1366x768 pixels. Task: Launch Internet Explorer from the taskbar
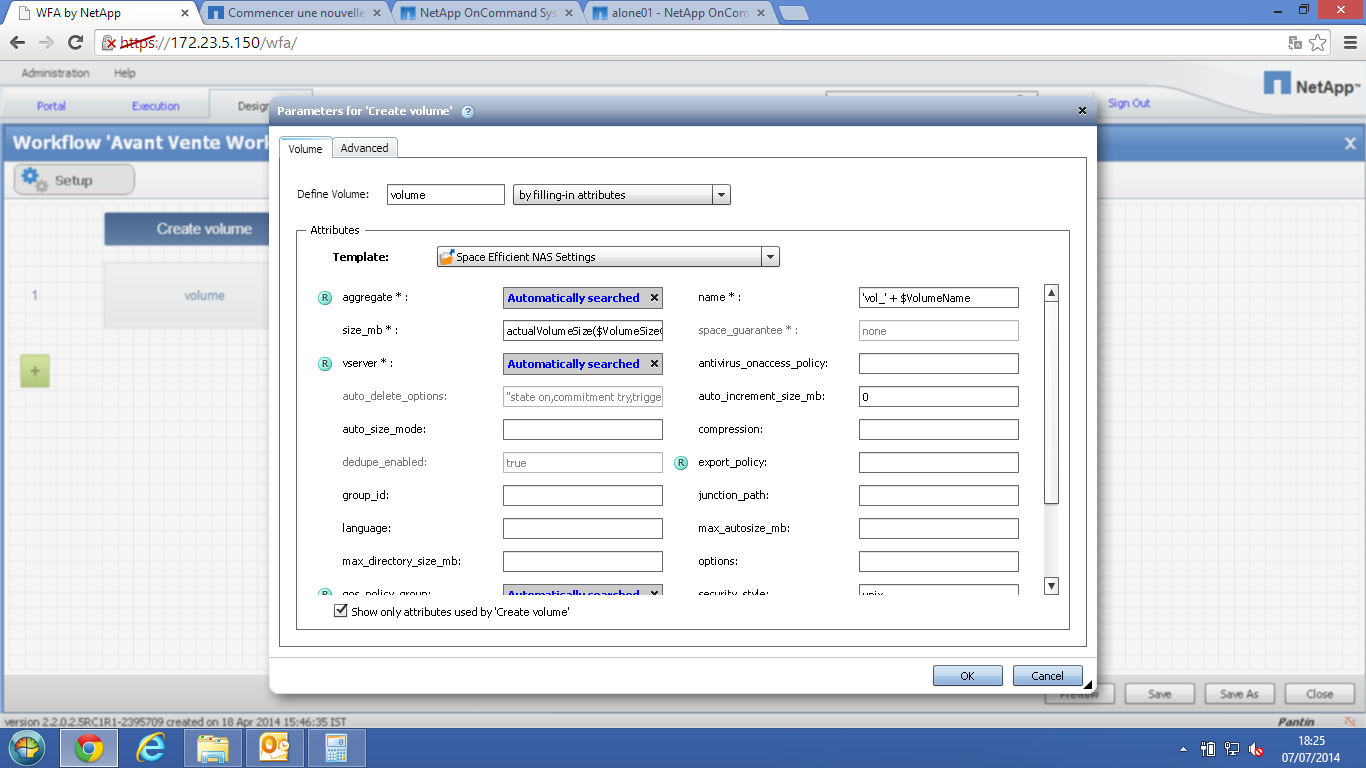point(152,748)
